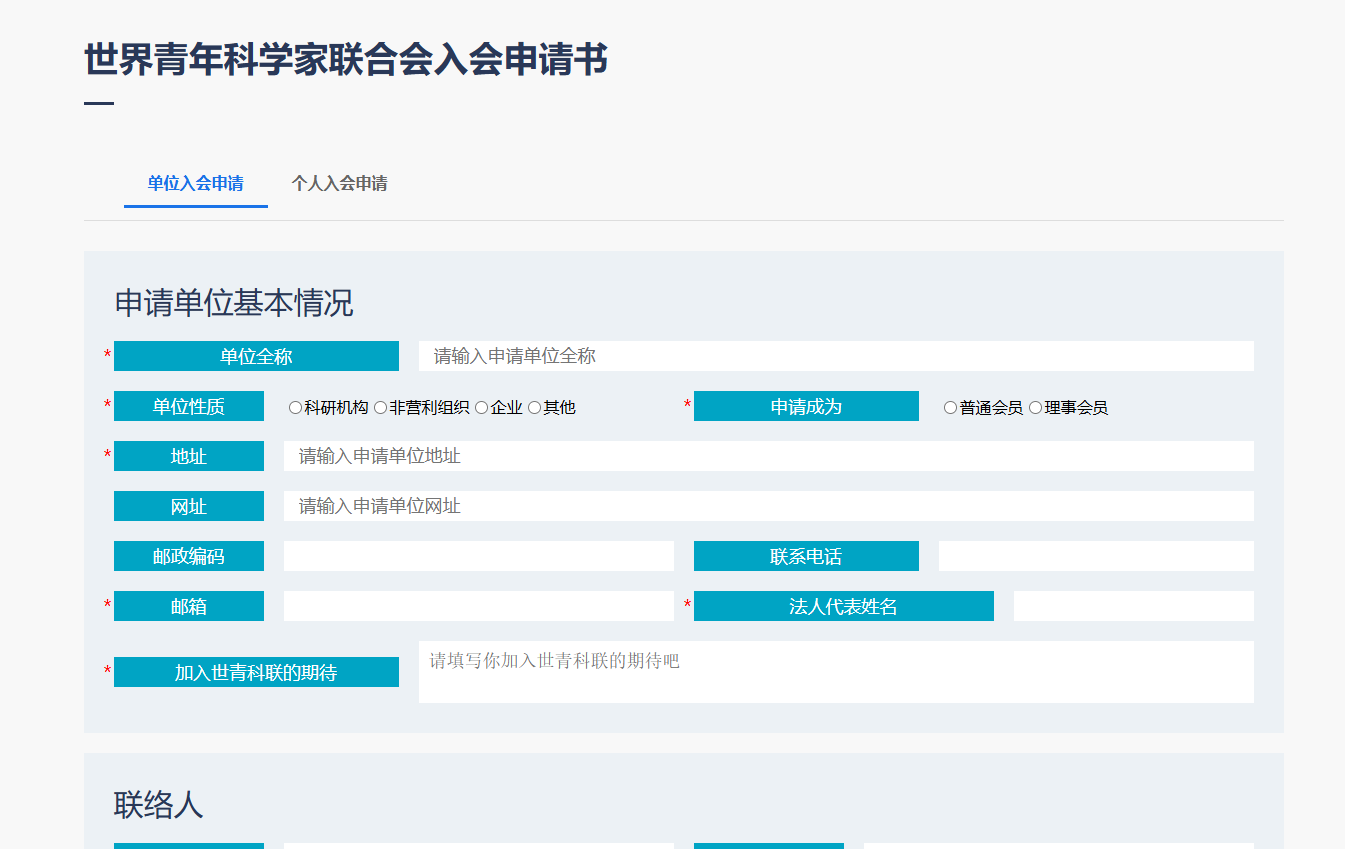
Task: Click the 邮政编码 input box
Action: click(478, 556)
